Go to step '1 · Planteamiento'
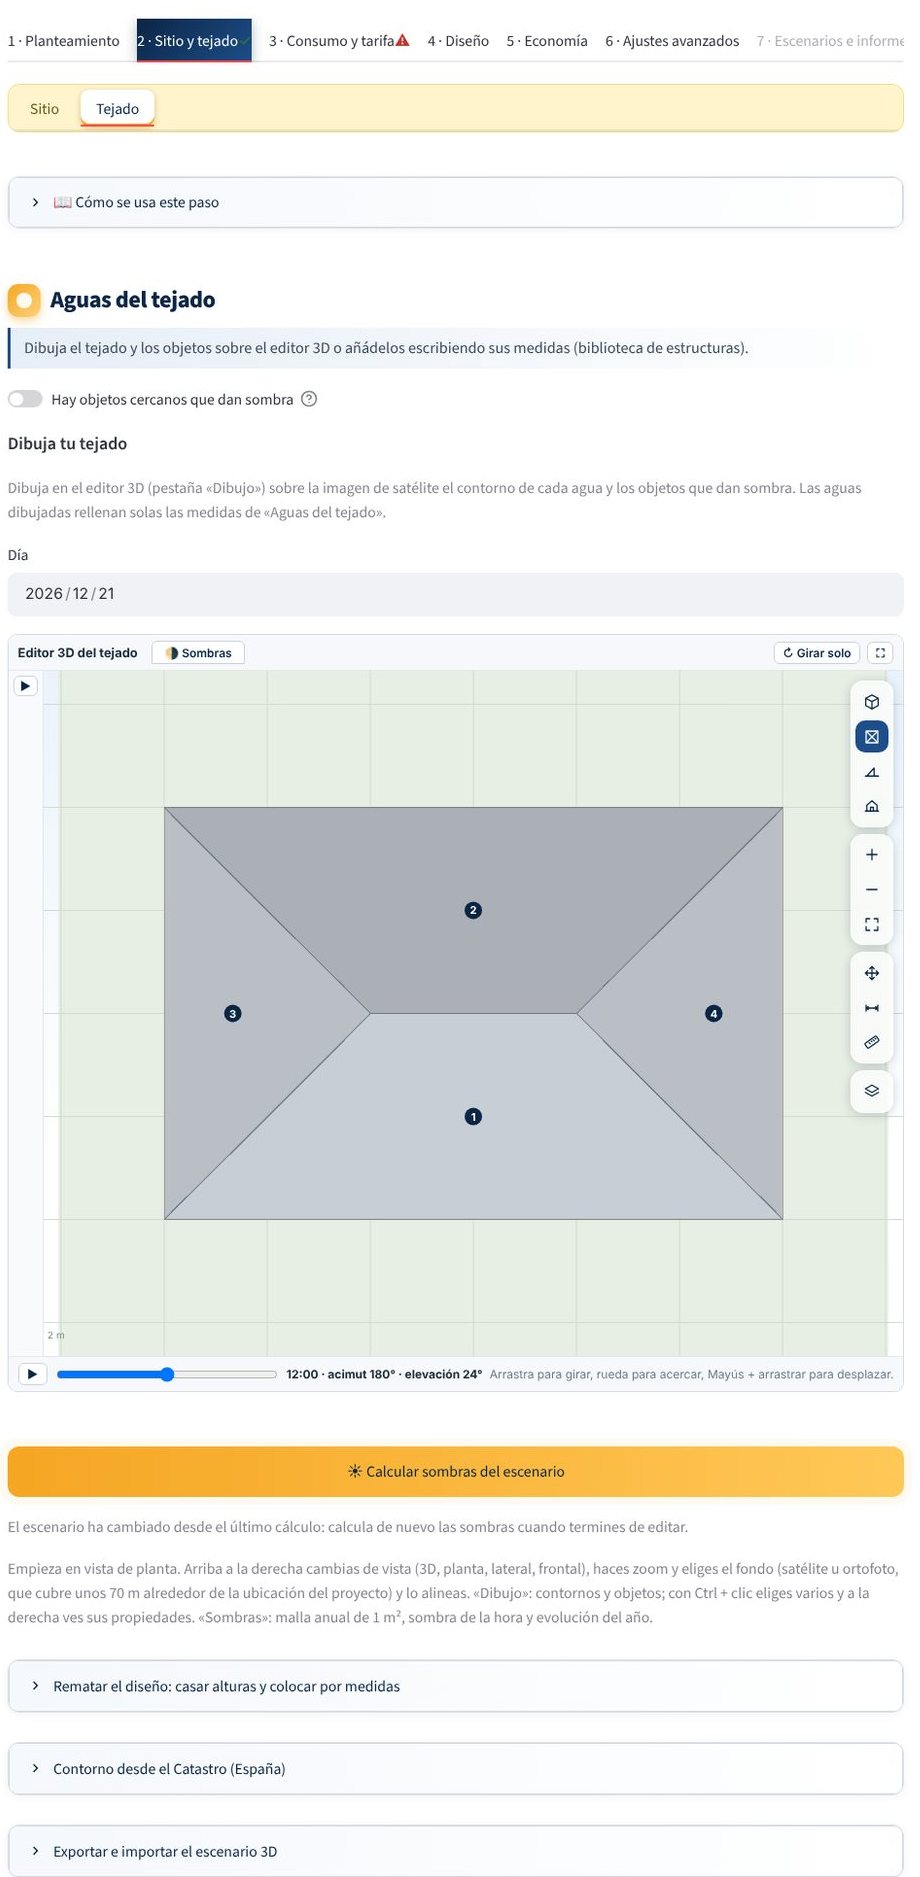Screen dimensions: 920x1877 coord(64,41)
